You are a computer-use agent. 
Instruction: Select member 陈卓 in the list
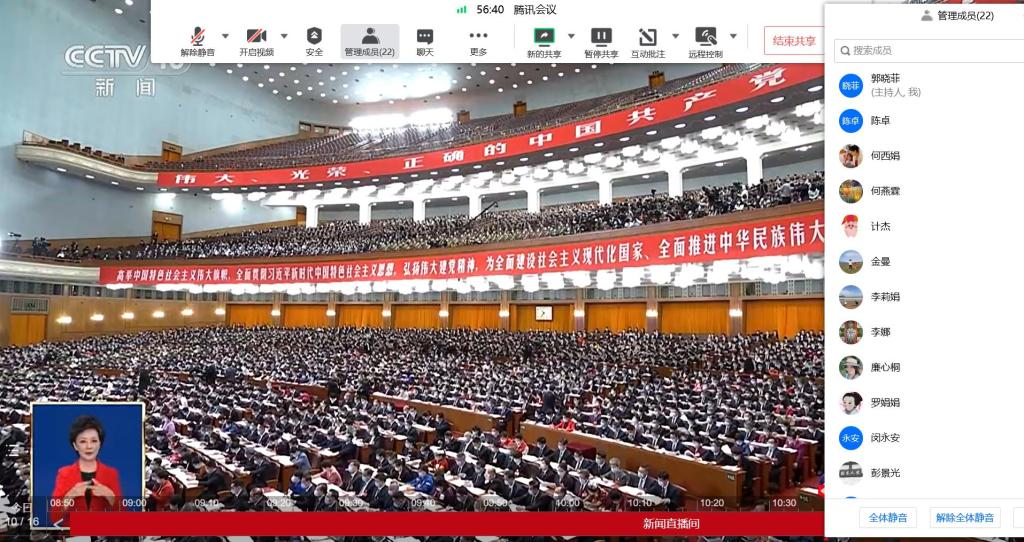880,121
